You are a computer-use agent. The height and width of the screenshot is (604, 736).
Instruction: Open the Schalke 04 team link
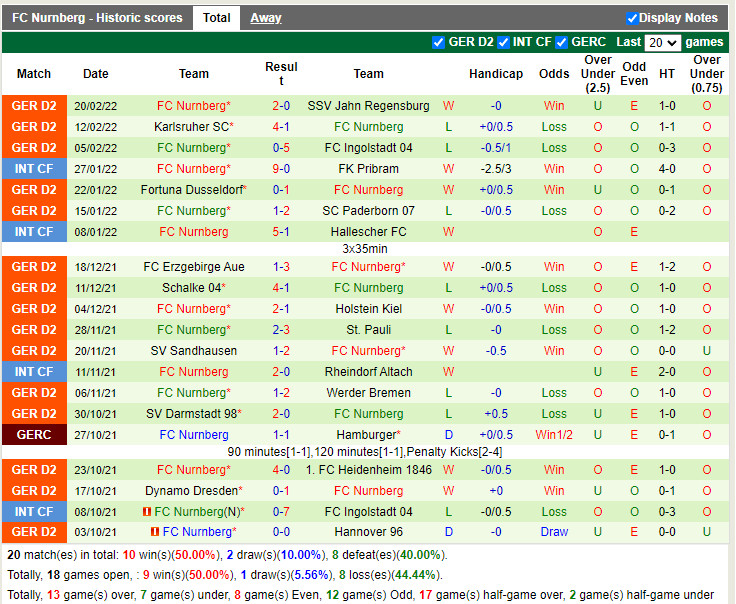pyautogui.click(x=192, y=288)
